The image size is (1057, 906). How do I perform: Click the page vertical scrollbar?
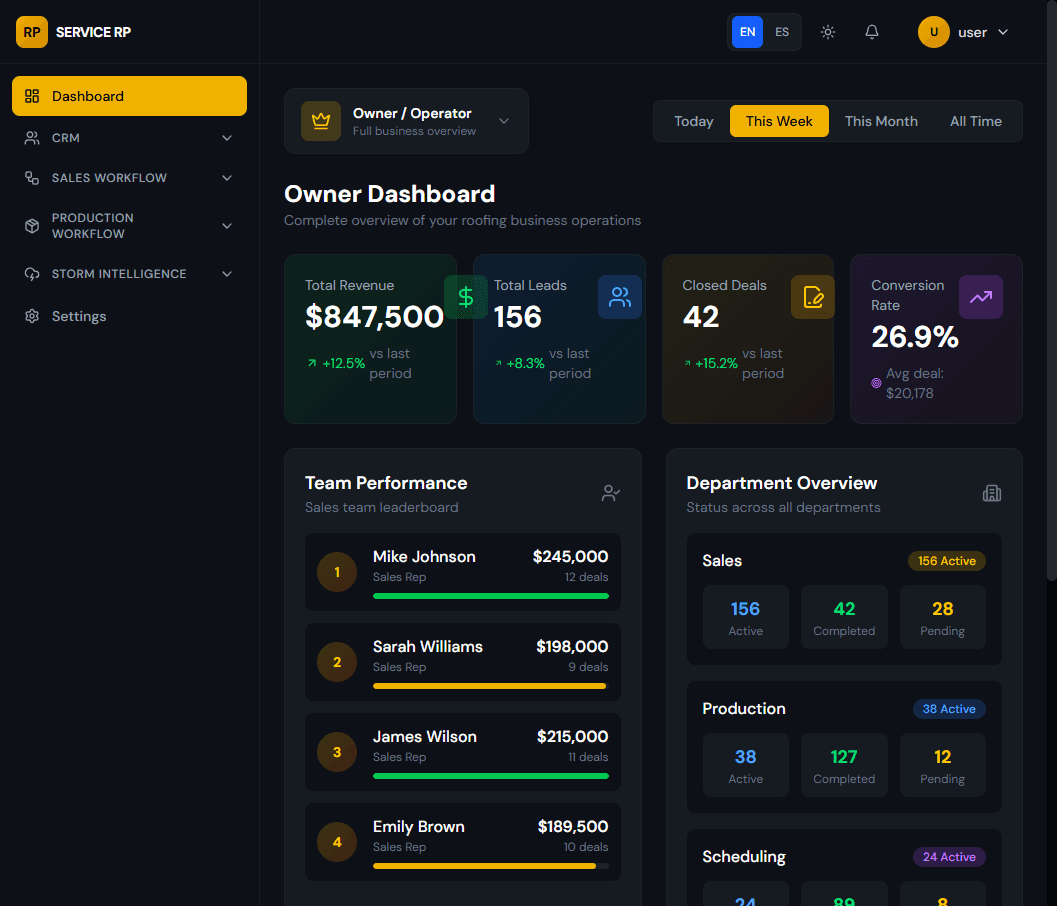click(x=1050, y=300)
